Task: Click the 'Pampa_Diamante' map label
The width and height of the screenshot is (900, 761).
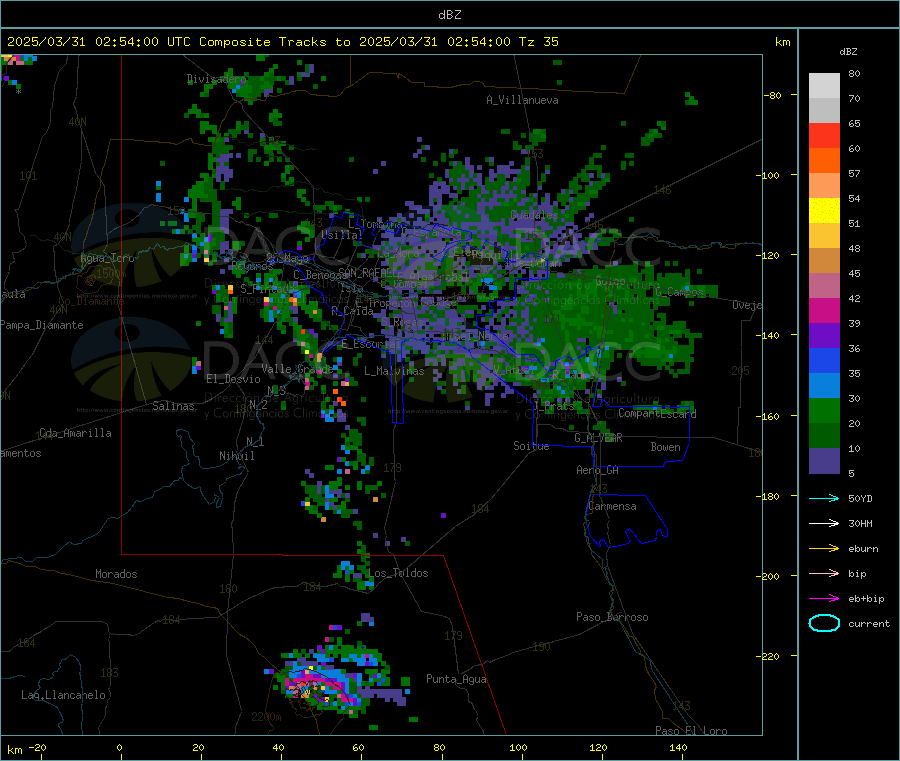Action: (42, 325)
